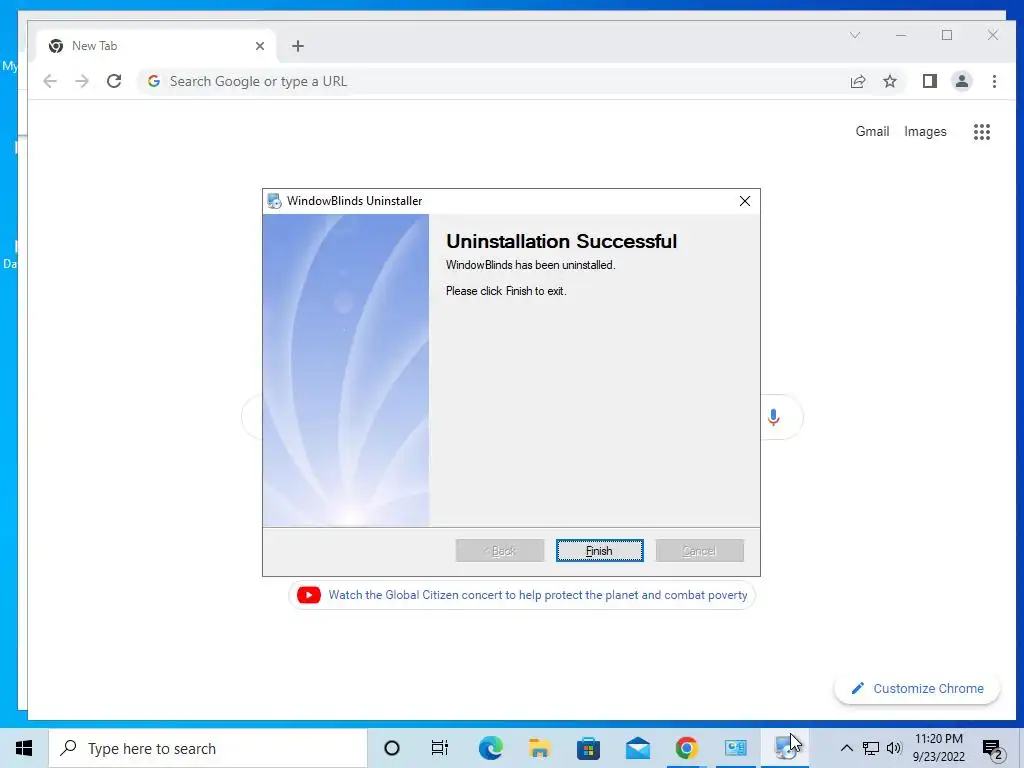Switch to Chrome on the taskbar
1024x768 pixels.
coord(686,748)
